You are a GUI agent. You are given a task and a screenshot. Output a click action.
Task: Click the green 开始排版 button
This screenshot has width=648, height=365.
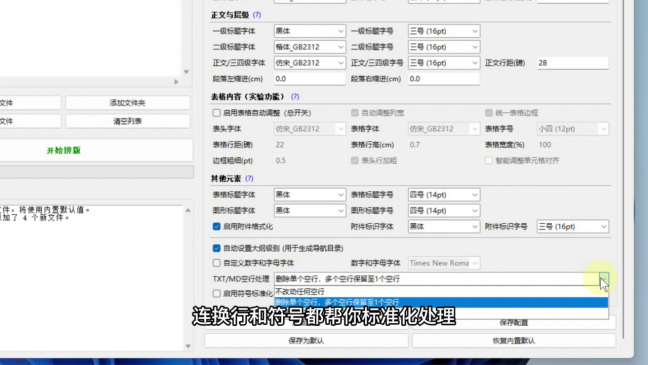[x=95, y=150]
